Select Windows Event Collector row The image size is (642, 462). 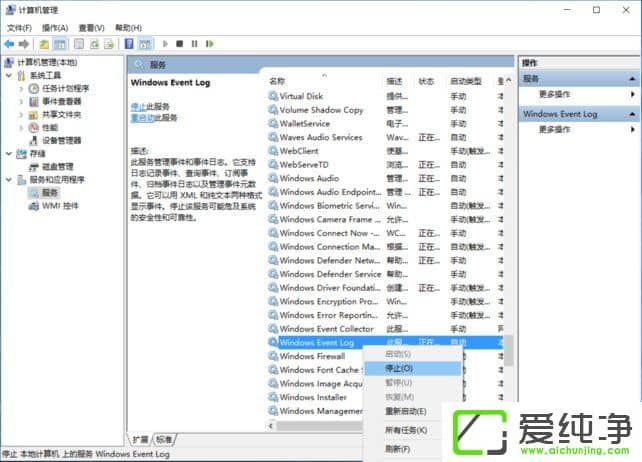click(385, 329)
